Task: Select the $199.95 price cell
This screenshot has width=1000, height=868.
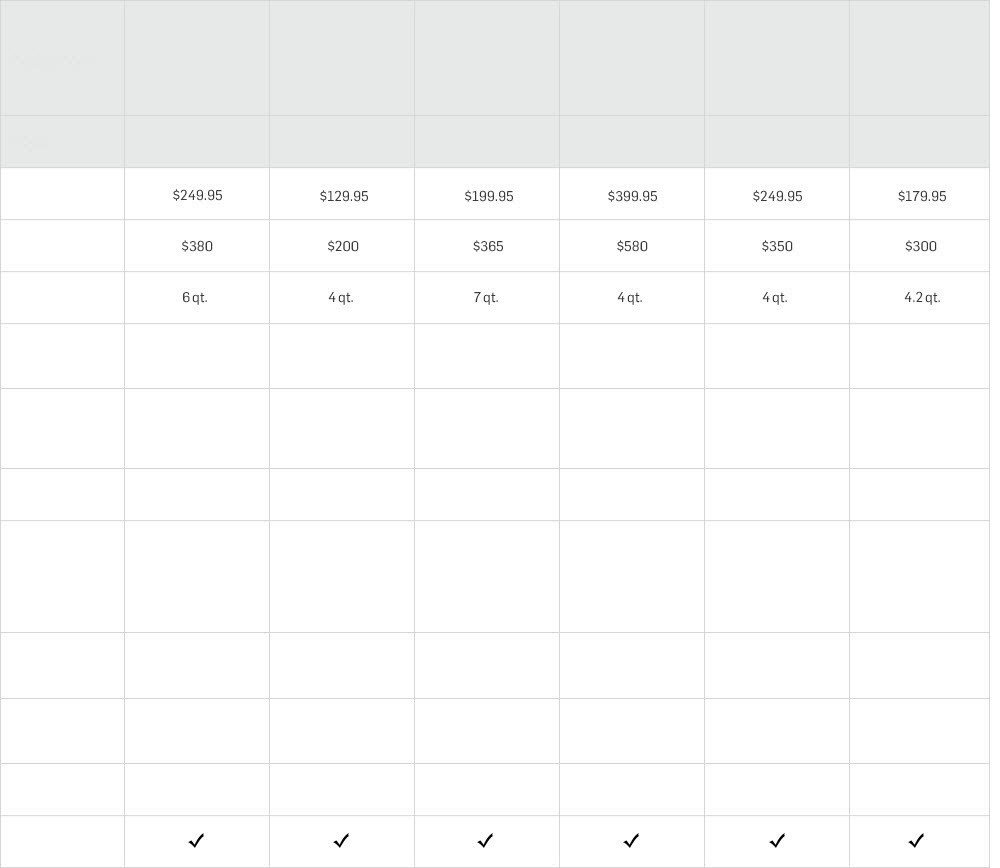Action: 489,196
